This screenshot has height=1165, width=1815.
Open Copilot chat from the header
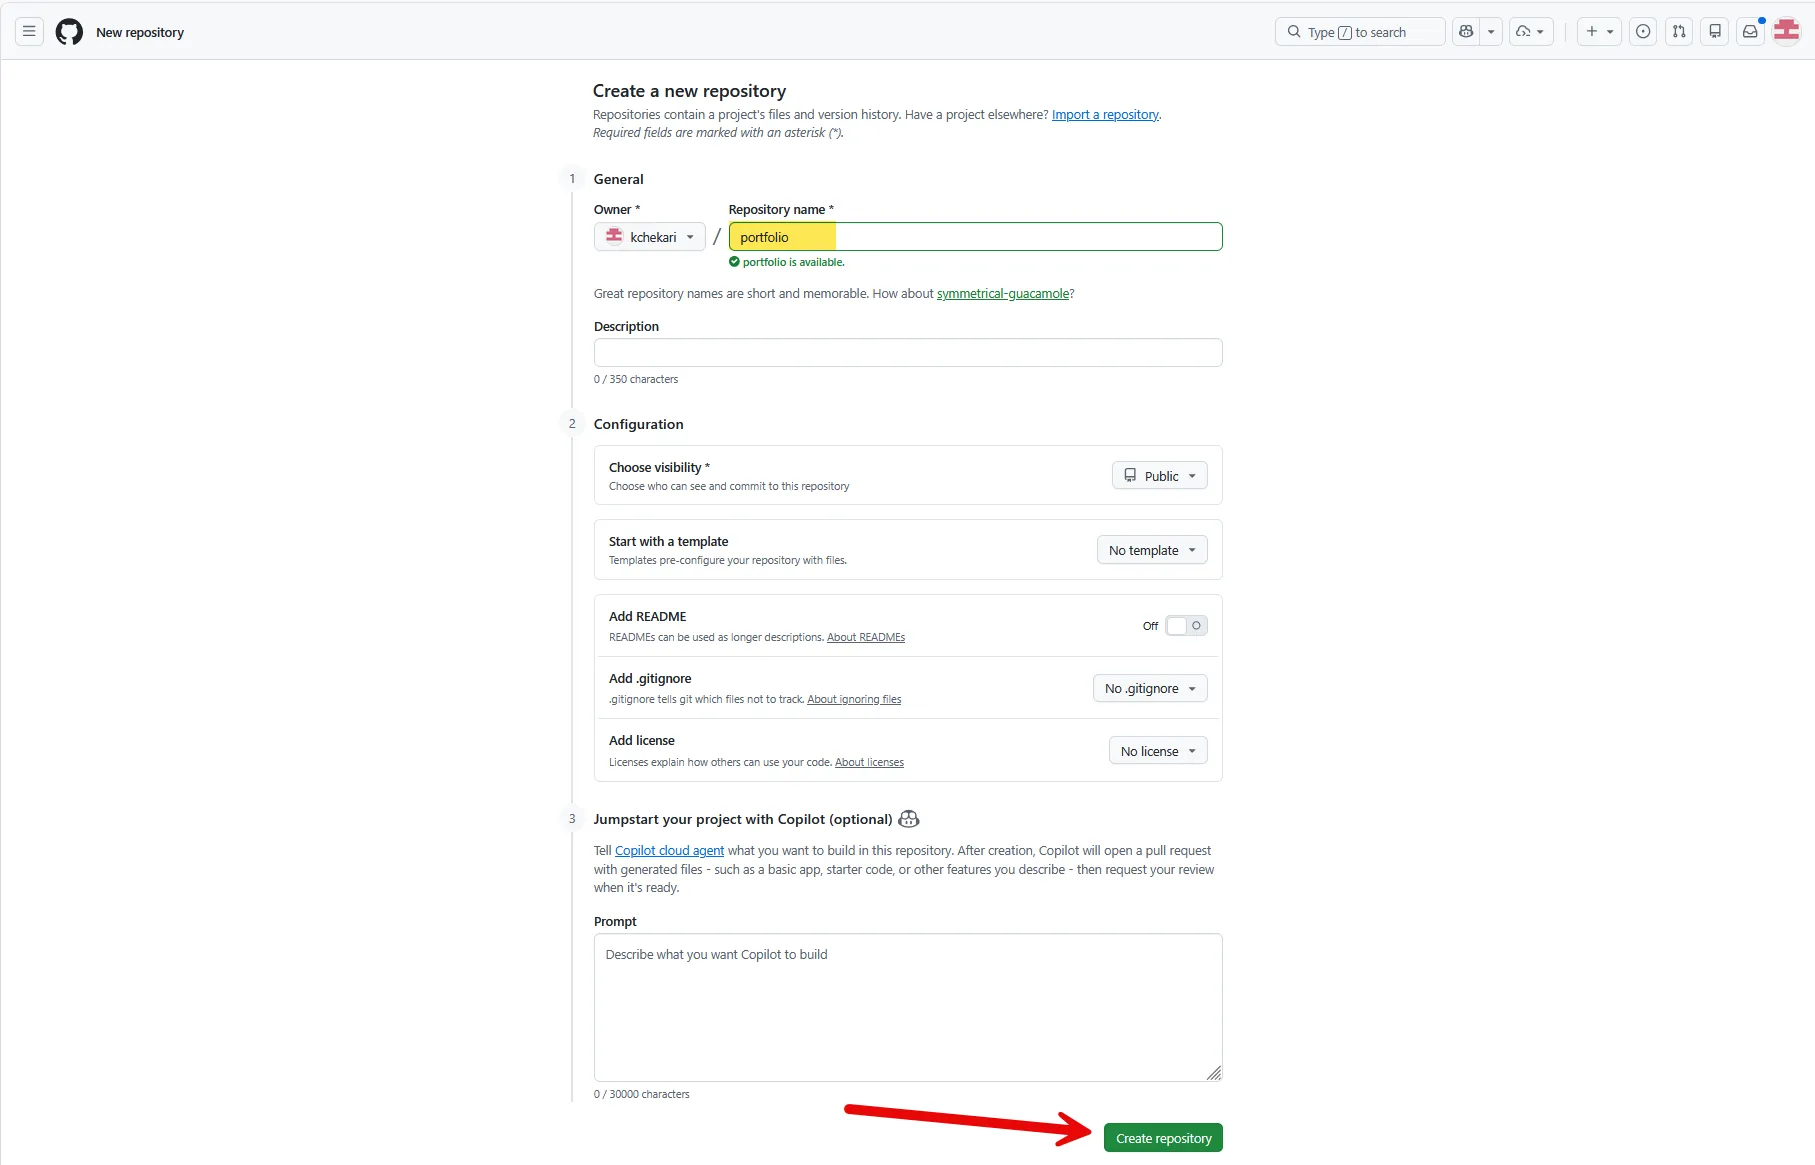pyautogui.click(x=1466, y=32)
